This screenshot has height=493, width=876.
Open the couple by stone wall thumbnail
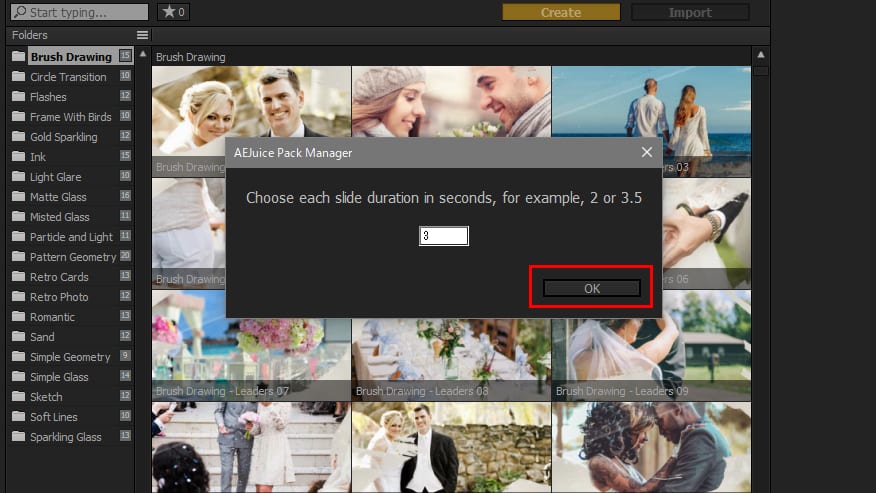[x=451, y=447]
